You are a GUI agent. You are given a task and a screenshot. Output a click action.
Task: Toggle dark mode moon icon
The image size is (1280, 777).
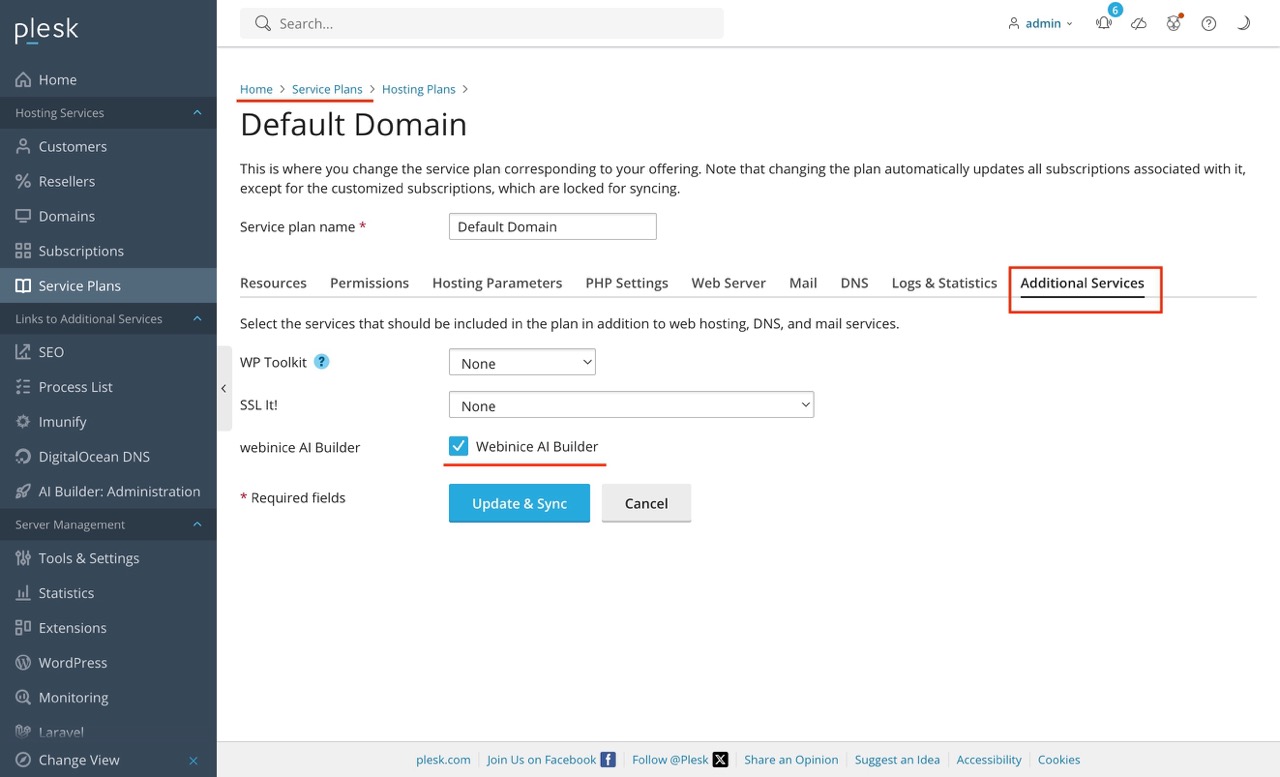coord(1243,23)
